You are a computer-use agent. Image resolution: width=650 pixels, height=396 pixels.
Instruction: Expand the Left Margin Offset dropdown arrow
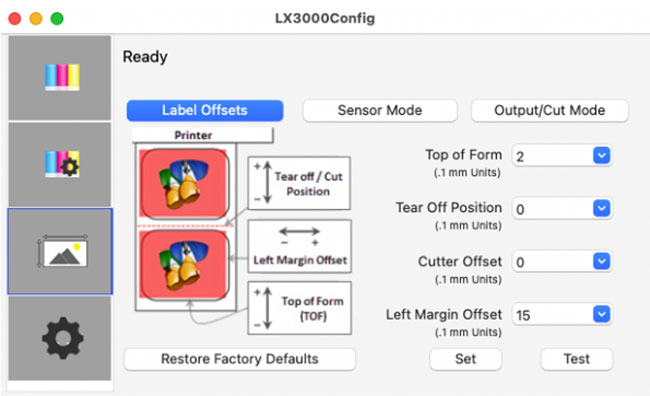601,314
